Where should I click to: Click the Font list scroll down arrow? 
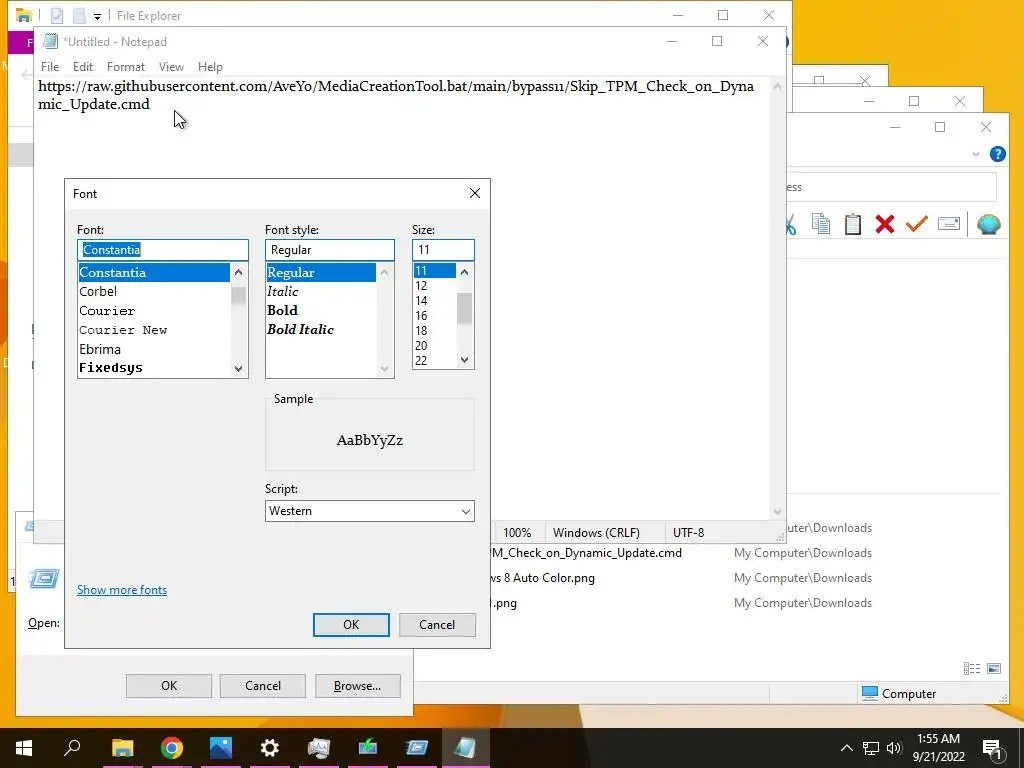(x=238, y=368)
